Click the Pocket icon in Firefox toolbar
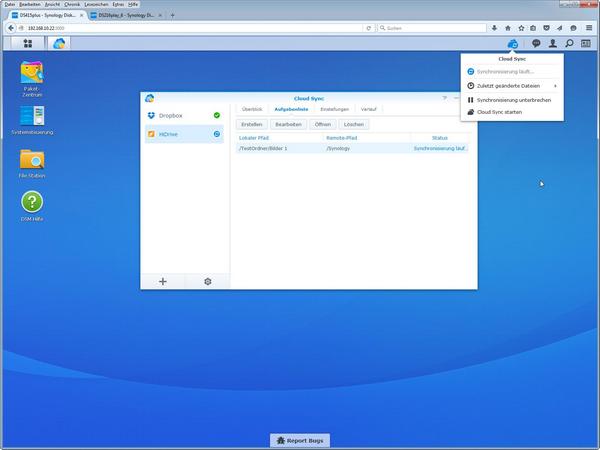 [546, 28]
